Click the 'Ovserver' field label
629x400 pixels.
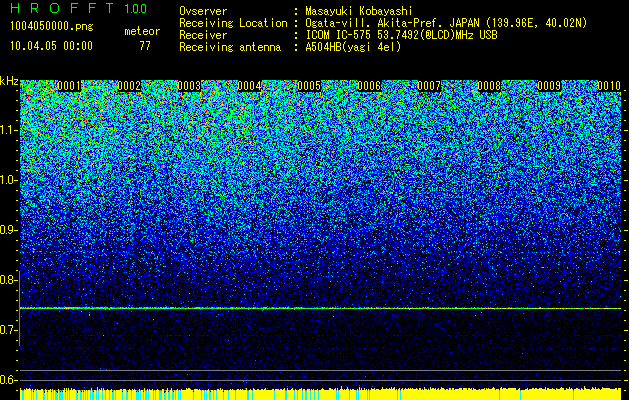tap(203, 11)
